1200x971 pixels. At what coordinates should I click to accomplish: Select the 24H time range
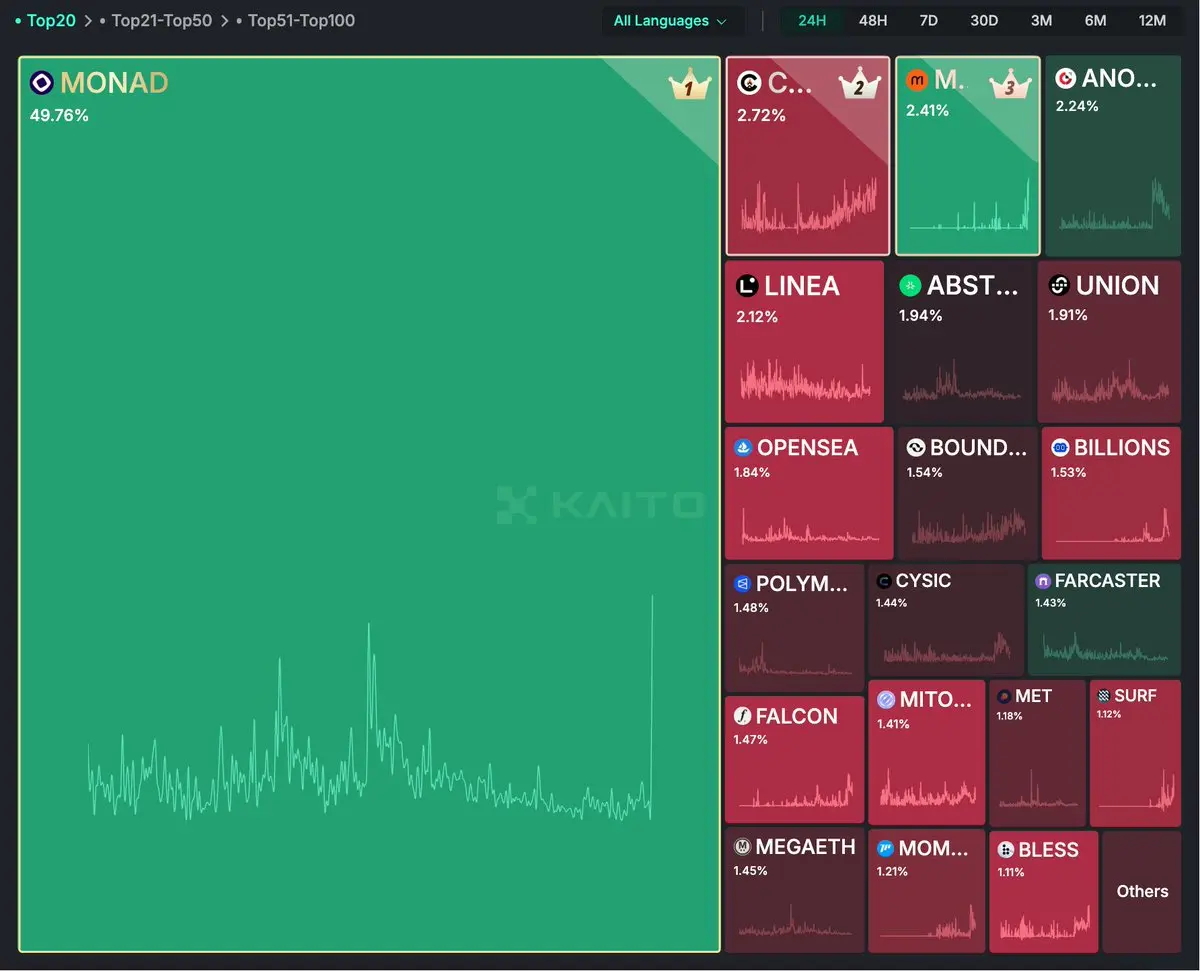(812, 21)
